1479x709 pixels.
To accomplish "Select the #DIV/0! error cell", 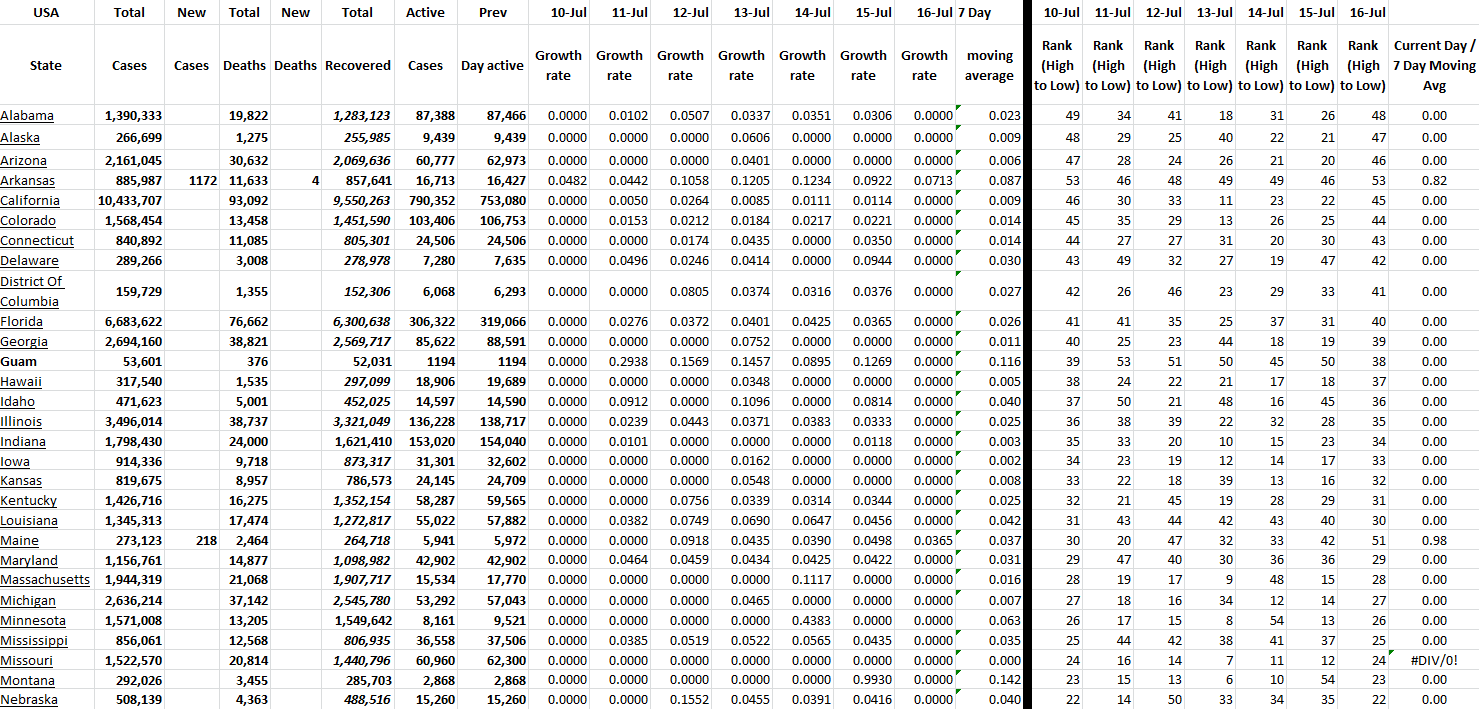I will pyautogui.click(x=1433, y=660).
